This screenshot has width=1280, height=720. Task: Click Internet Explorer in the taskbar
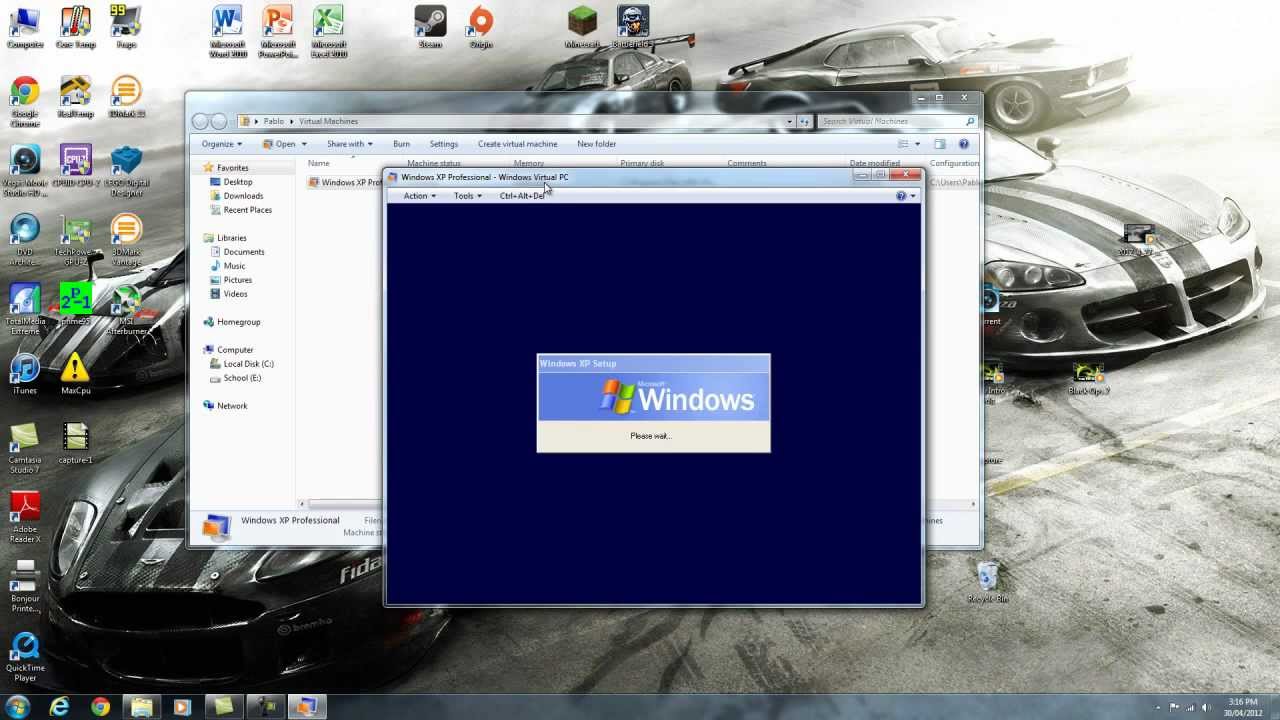[60, 707]
